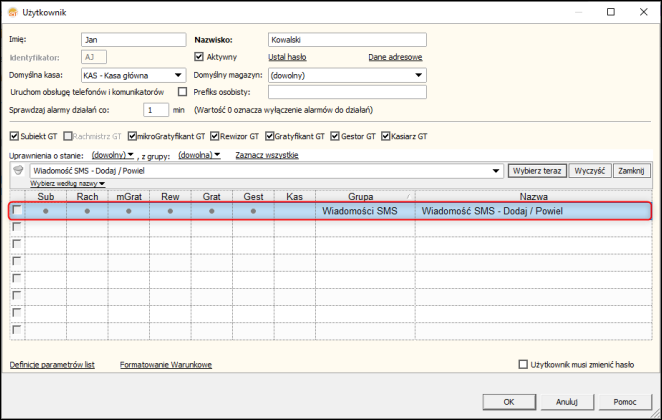Click Zaznacz wszystkie link
The width and height of the screenshot is (662, 420).
[267, 155]
